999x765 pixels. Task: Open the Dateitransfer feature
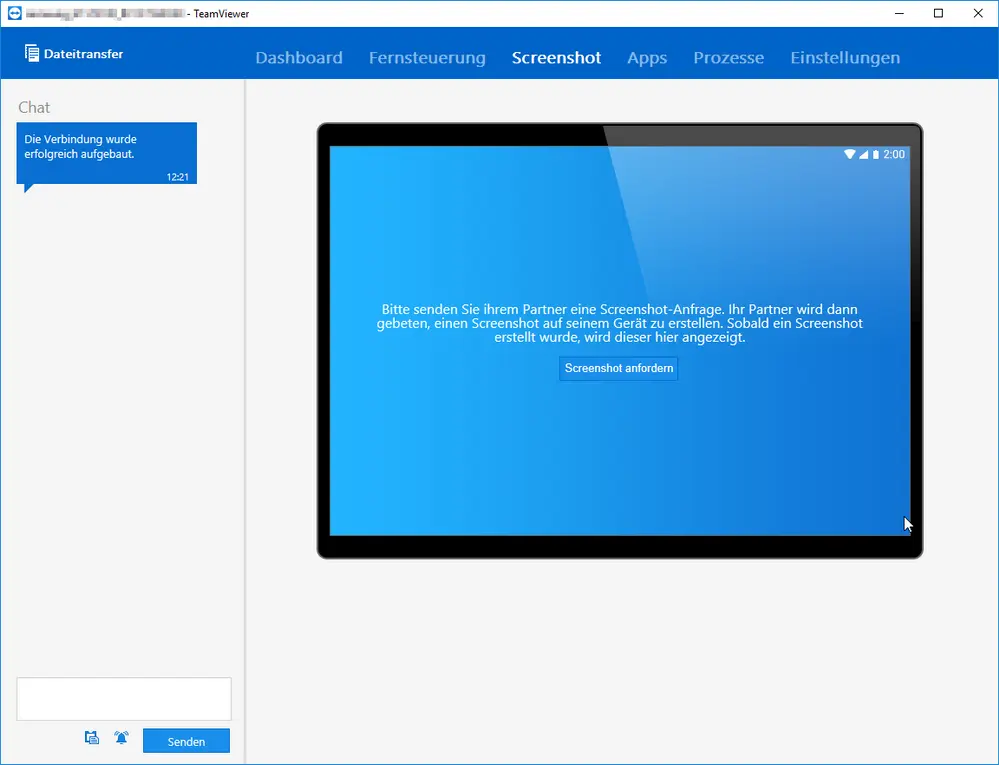coord(74,54)
